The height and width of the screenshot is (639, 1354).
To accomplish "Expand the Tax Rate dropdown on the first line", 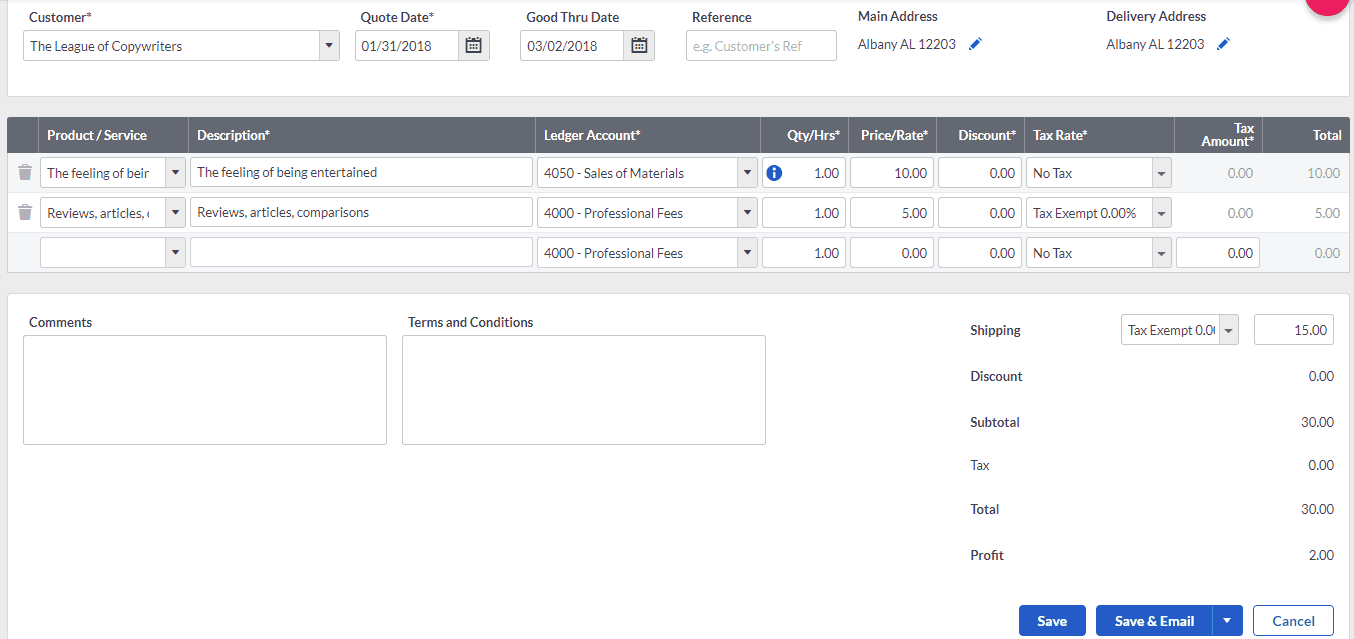I will tap(1161, 172).
